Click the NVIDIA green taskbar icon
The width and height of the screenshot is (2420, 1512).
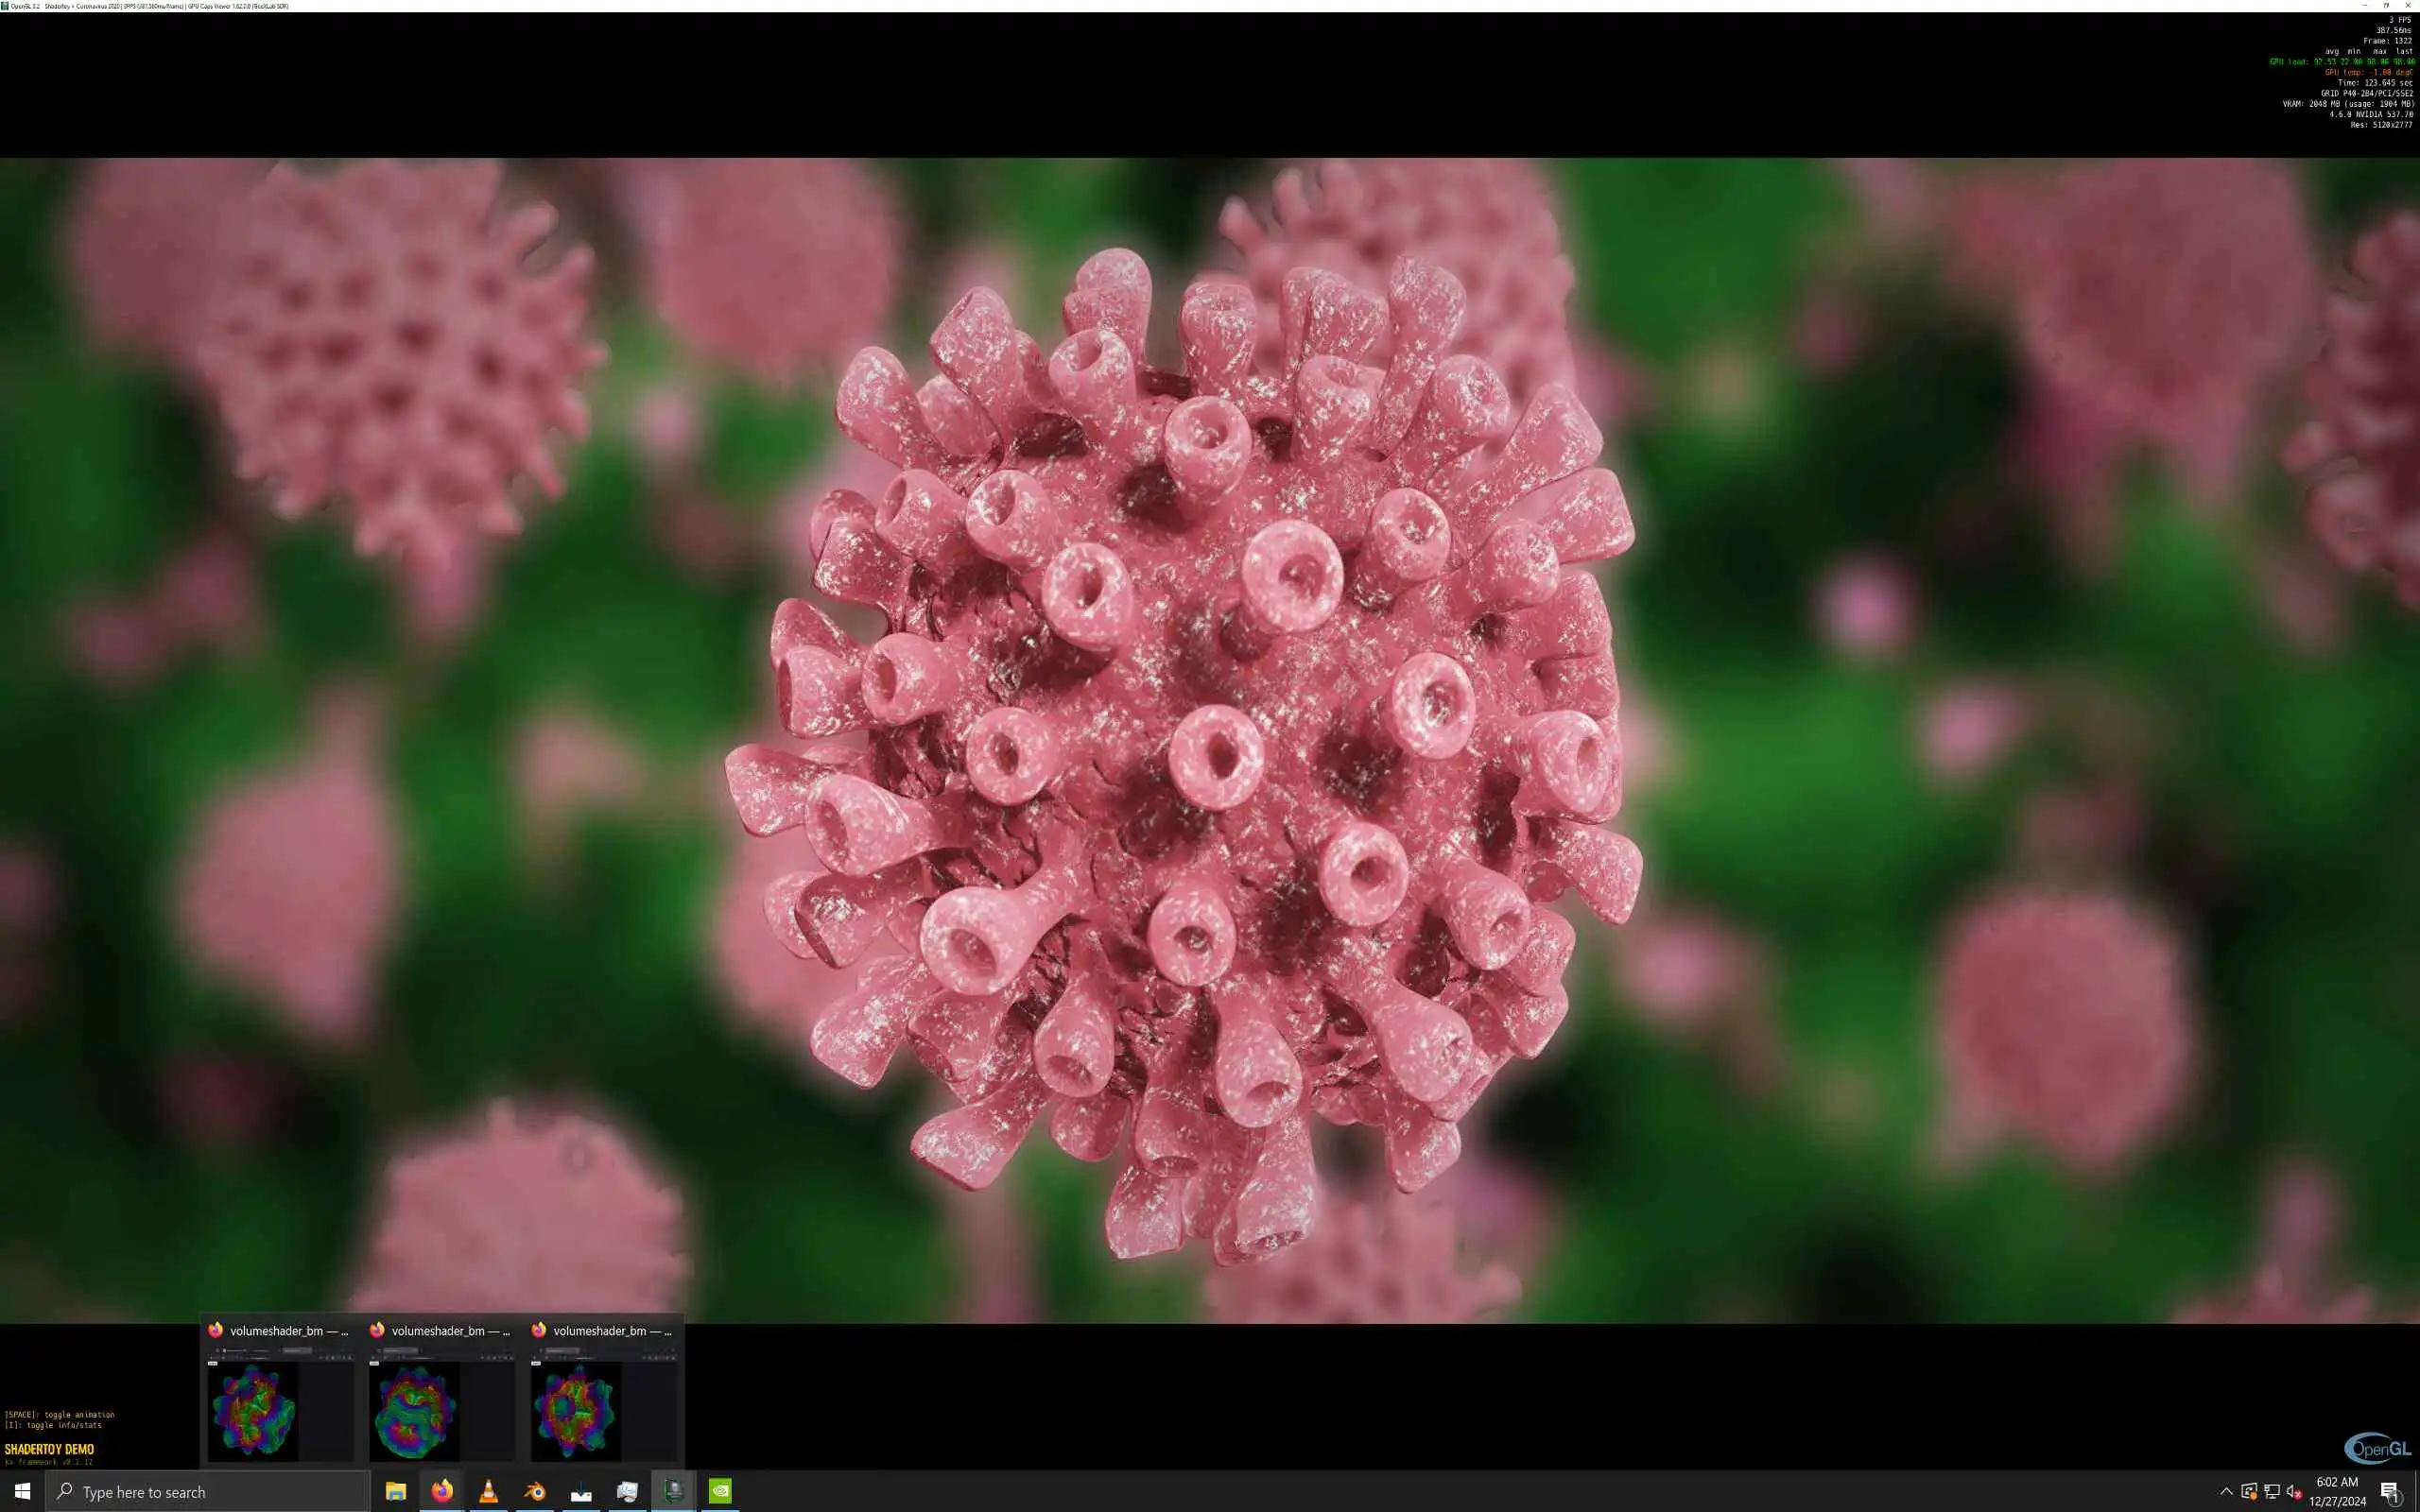tap(720, 1492)
